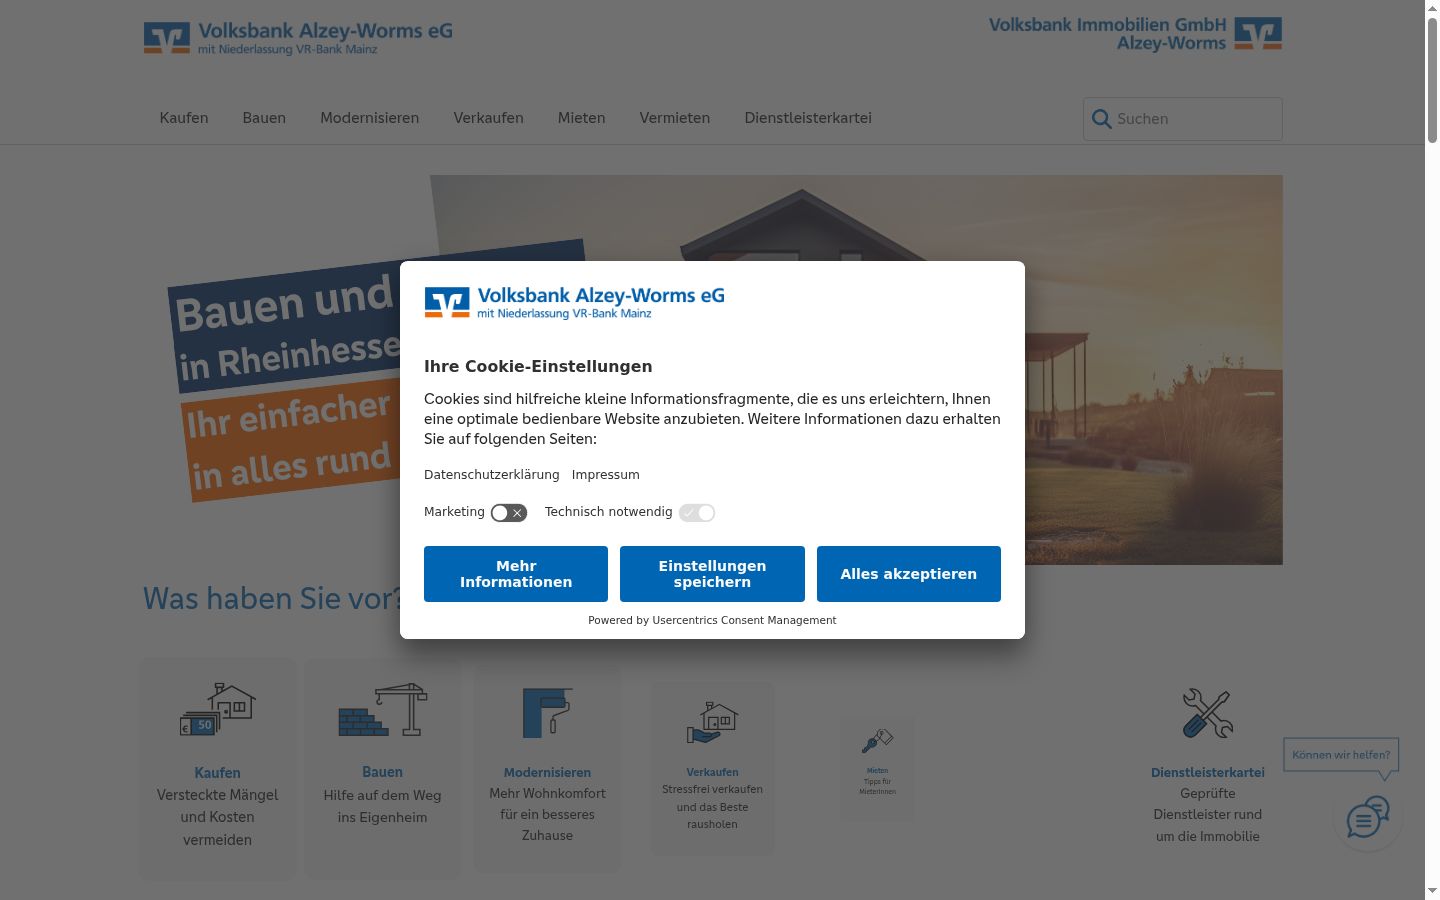The width and height of the screenshot is (1440, 900).
Task: Open the Mieten menu item
Action: (582, 118)
